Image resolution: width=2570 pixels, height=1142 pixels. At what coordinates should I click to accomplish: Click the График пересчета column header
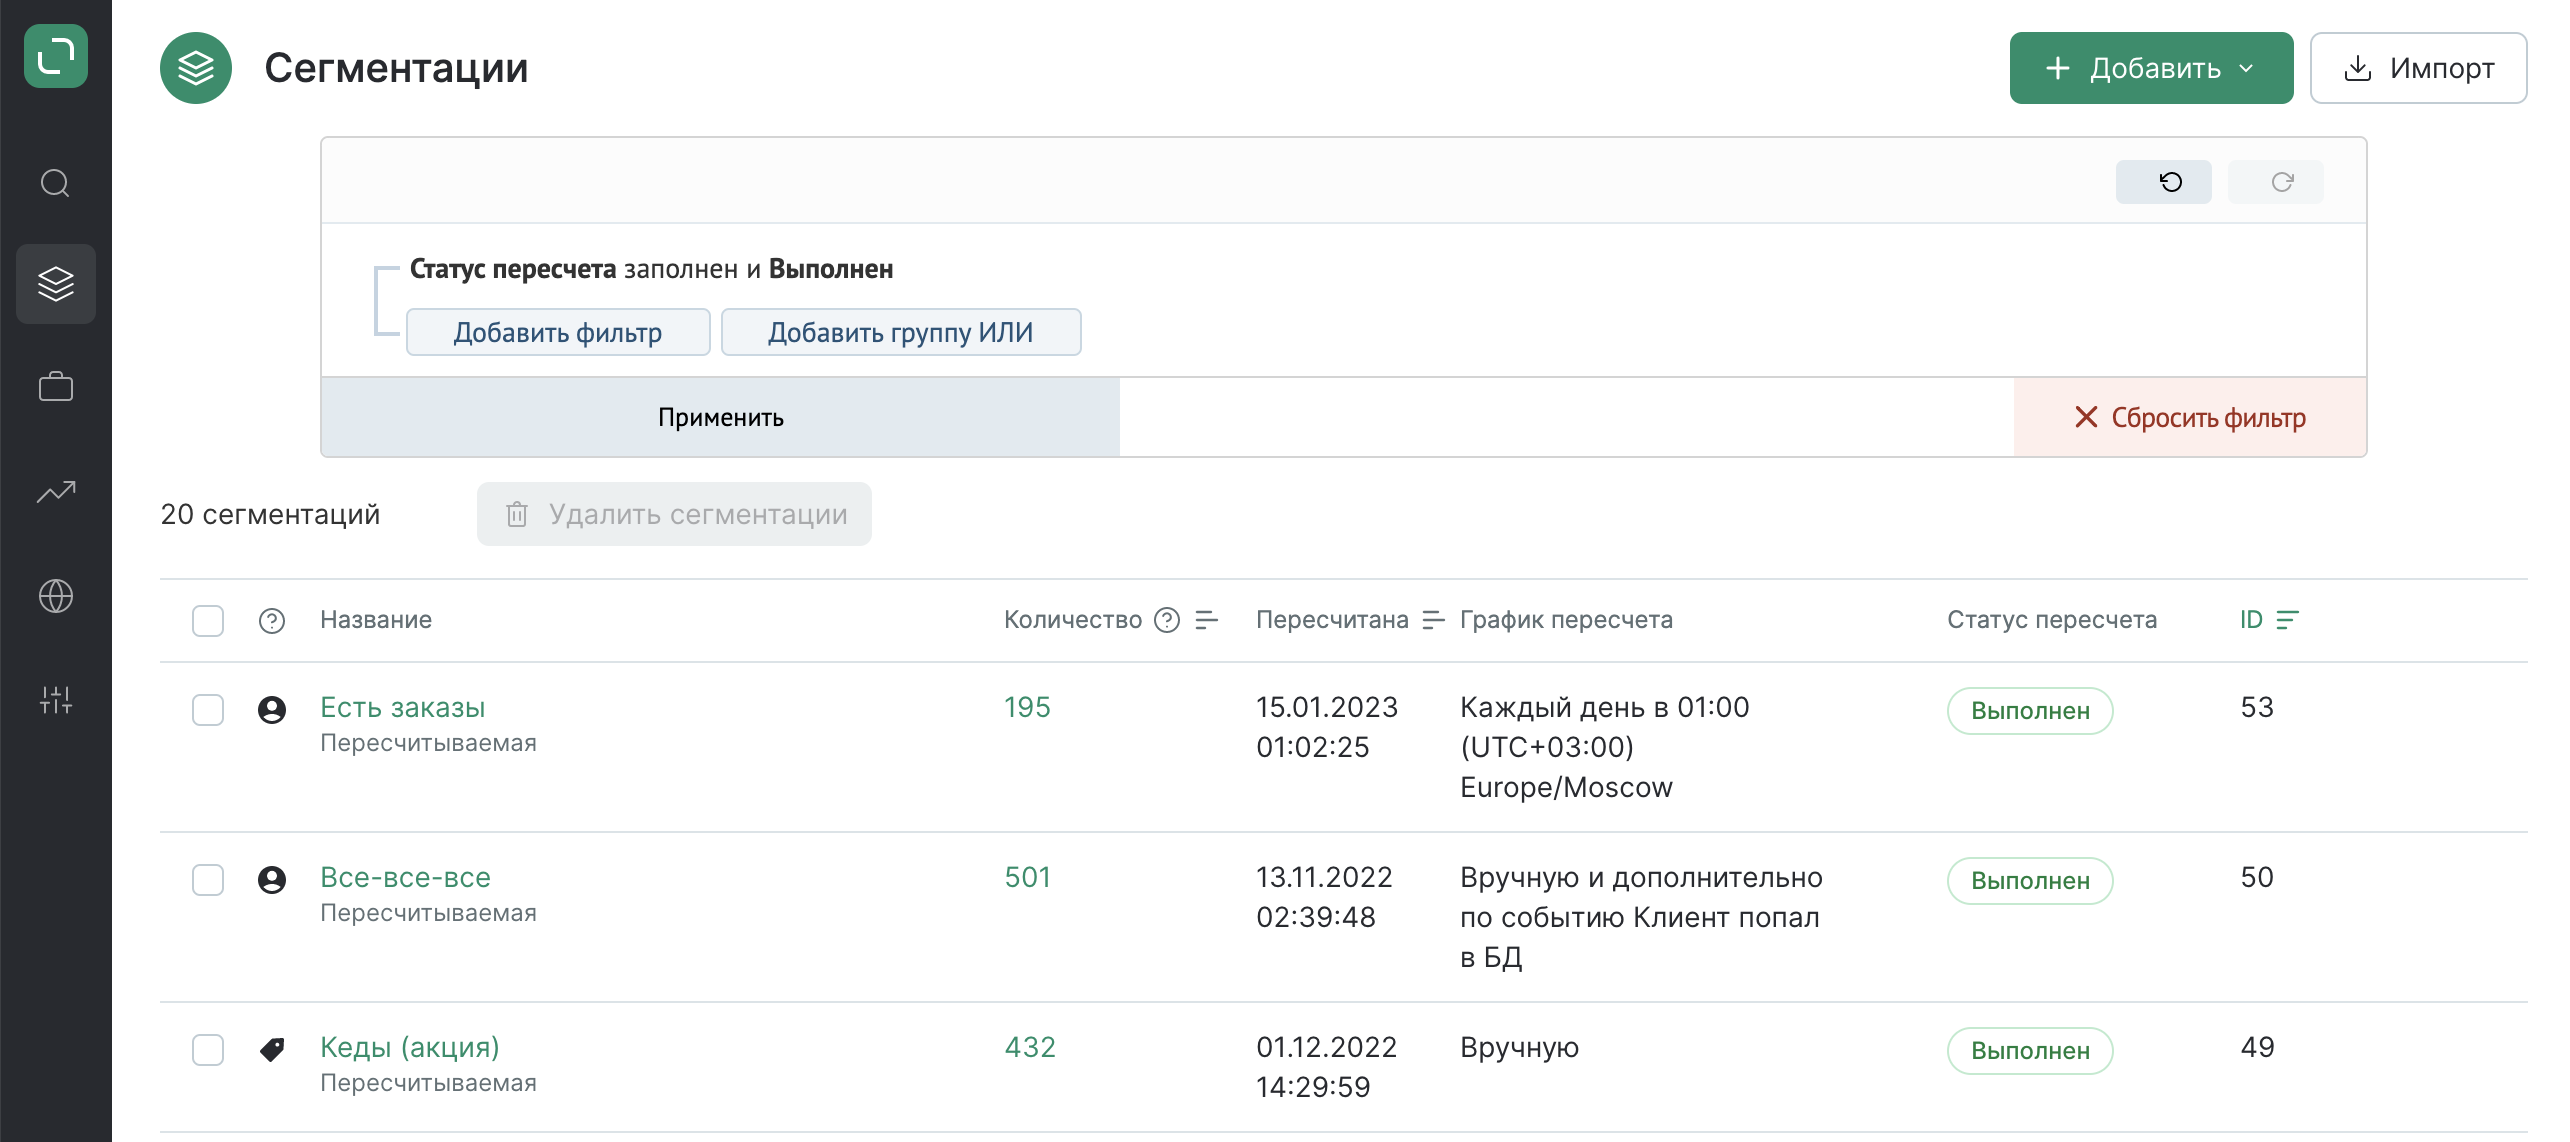point(1566,620)
